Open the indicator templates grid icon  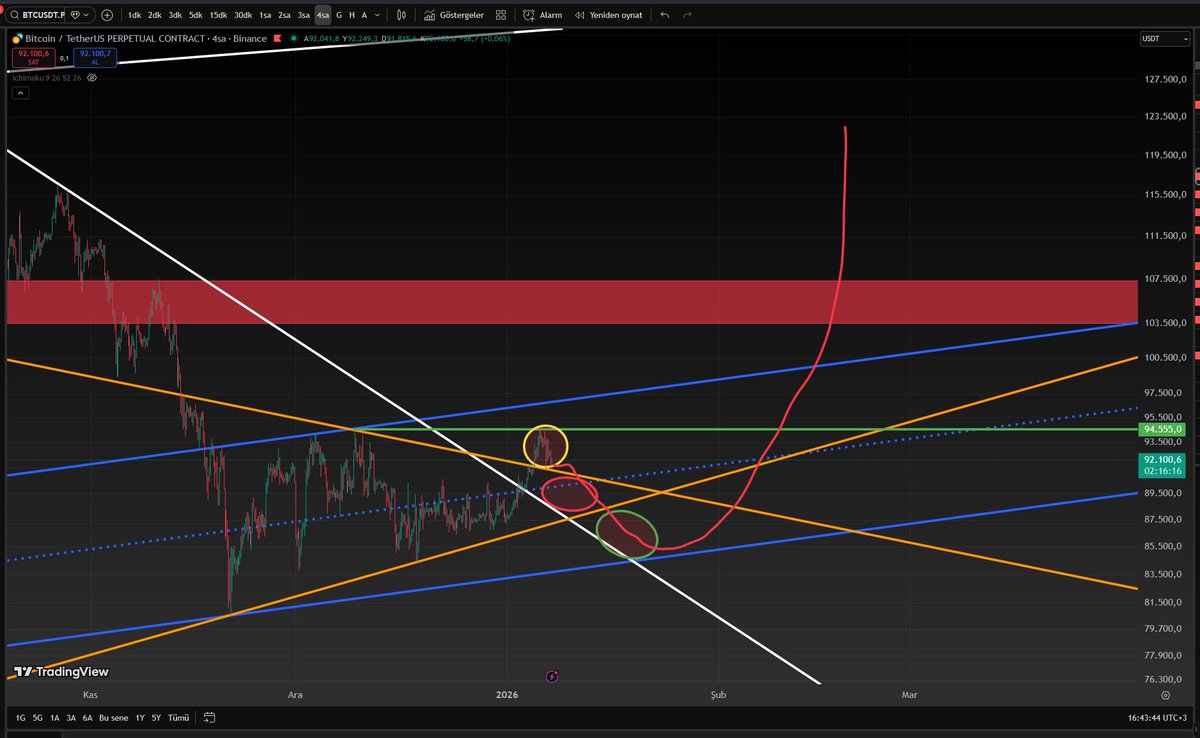coord(500,15)
